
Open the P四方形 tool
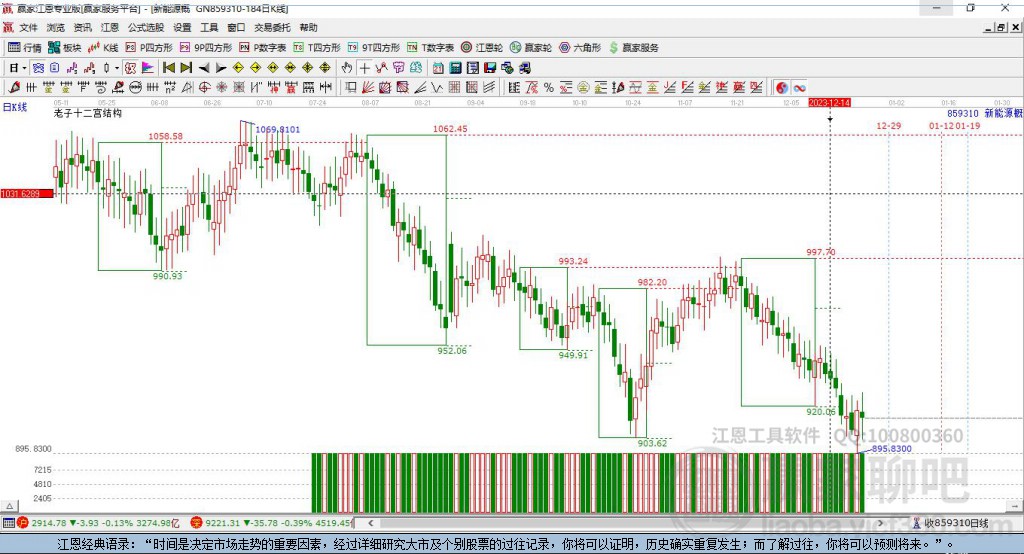click(148, 47)
